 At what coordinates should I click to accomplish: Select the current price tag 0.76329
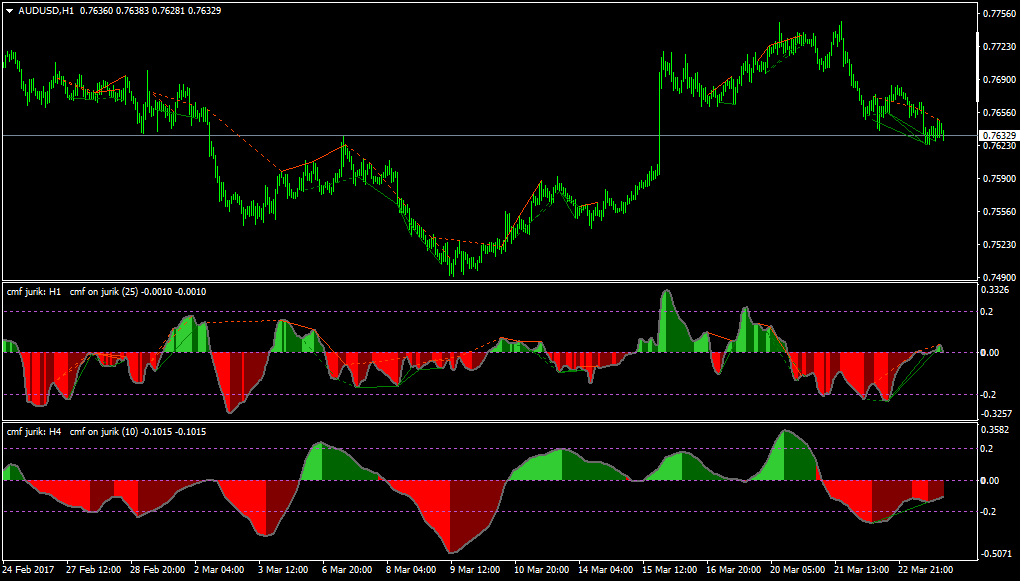(x=999, y=135)
